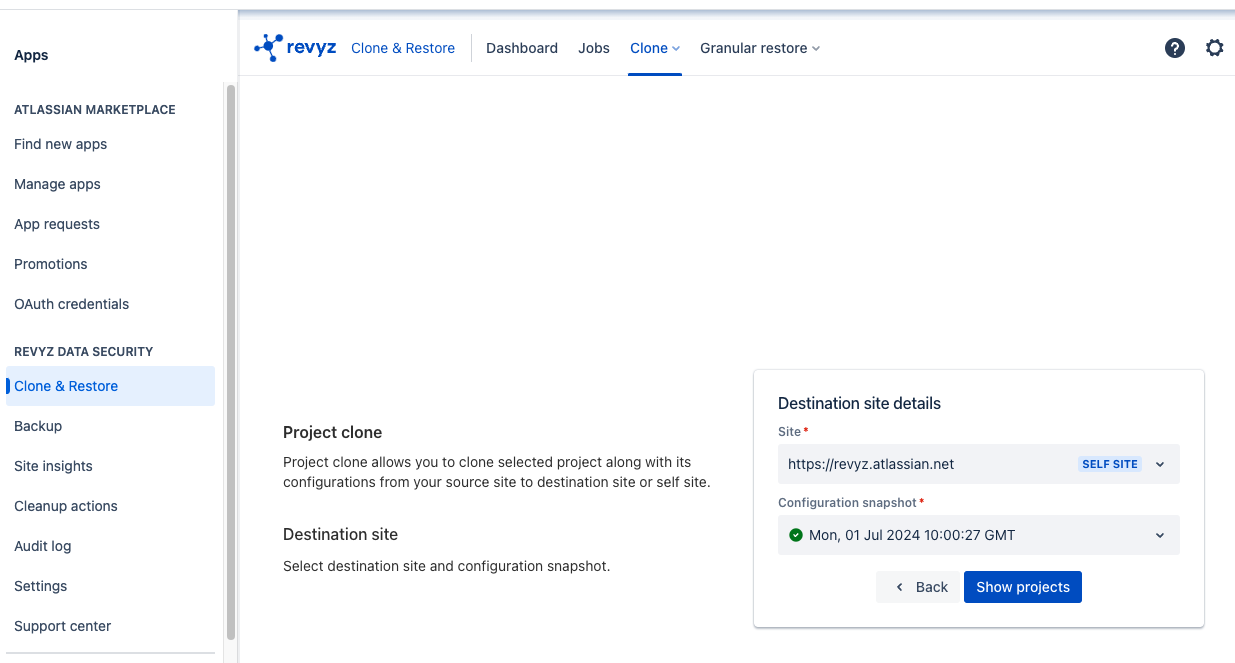The image size is (1235, 663).
Task: Click the sidebar vertical scrollbar
Action: (231, 360)
